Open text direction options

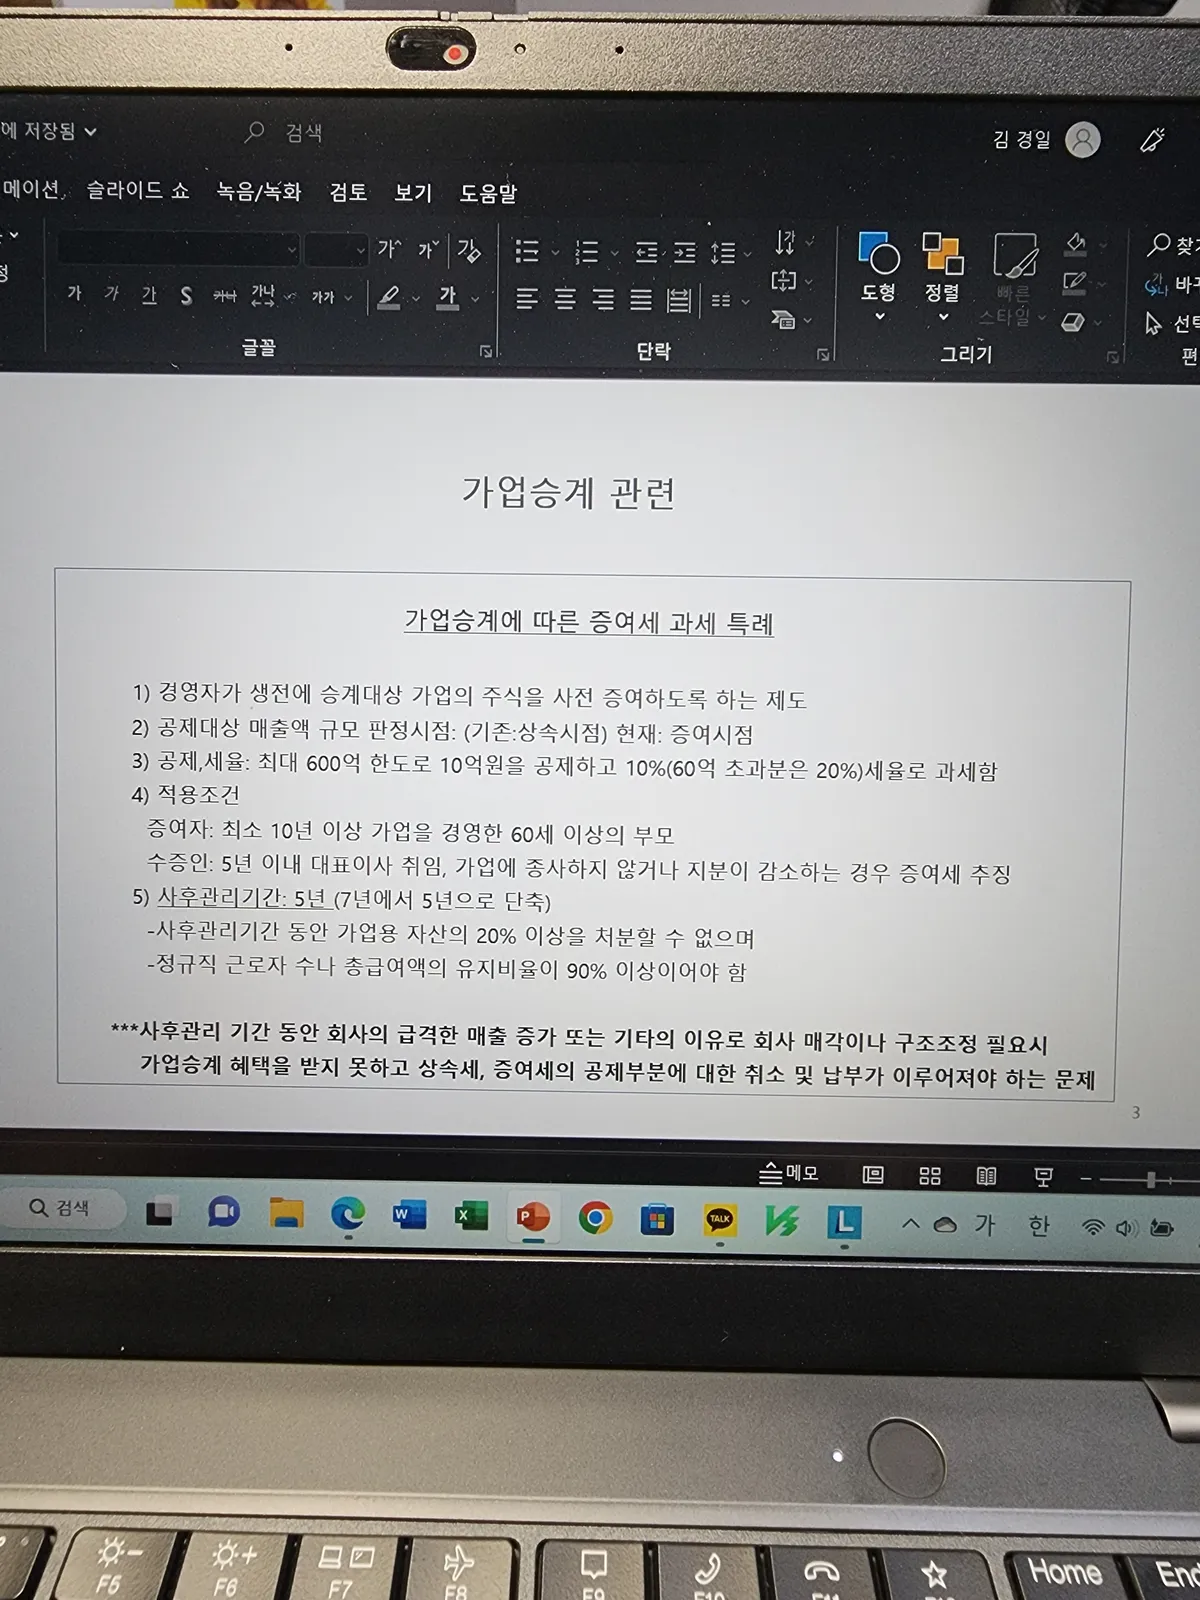pyautogui.click(x=794, y=242)
